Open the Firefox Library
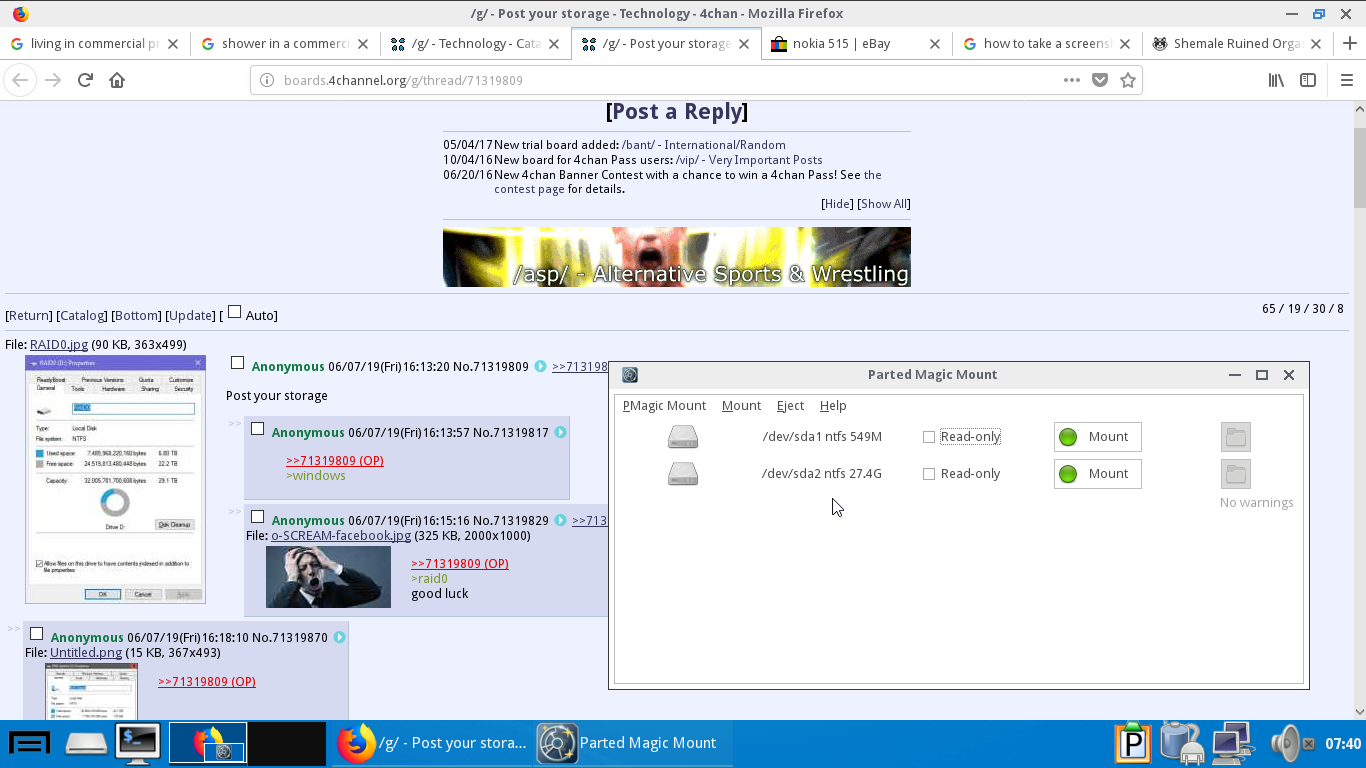1366x768 pixels. point(1276,80)
